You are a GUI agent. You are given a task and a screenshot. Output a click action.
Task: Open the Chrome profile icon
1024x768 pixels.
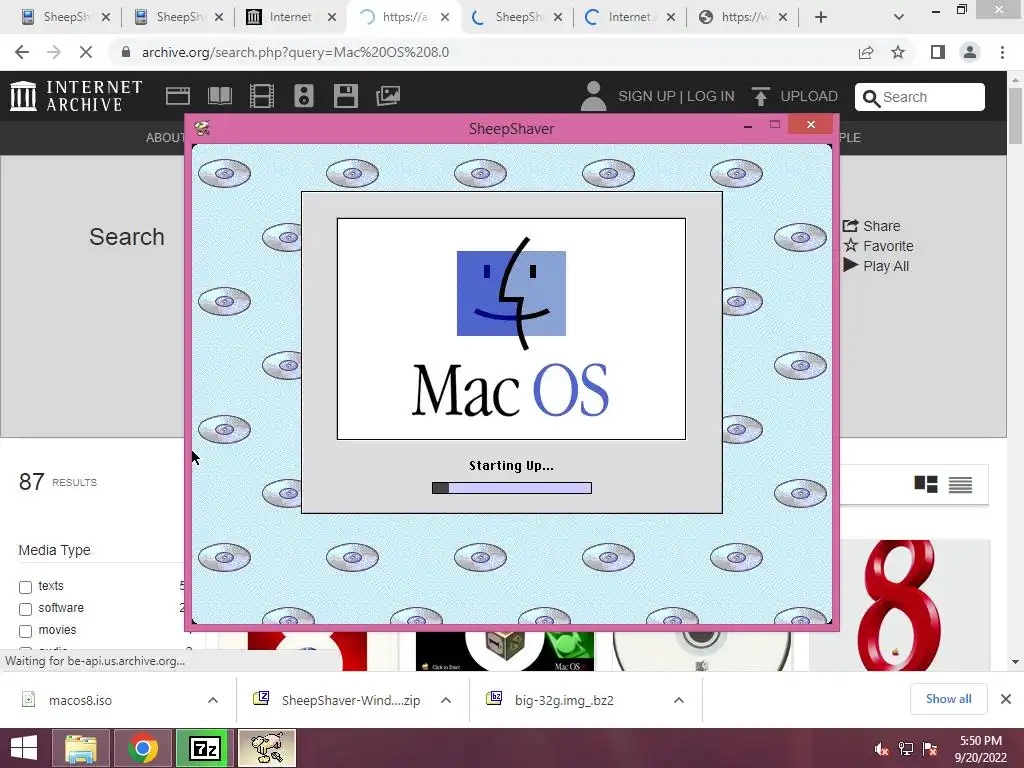pyautogui.click(x=970, y=52)
